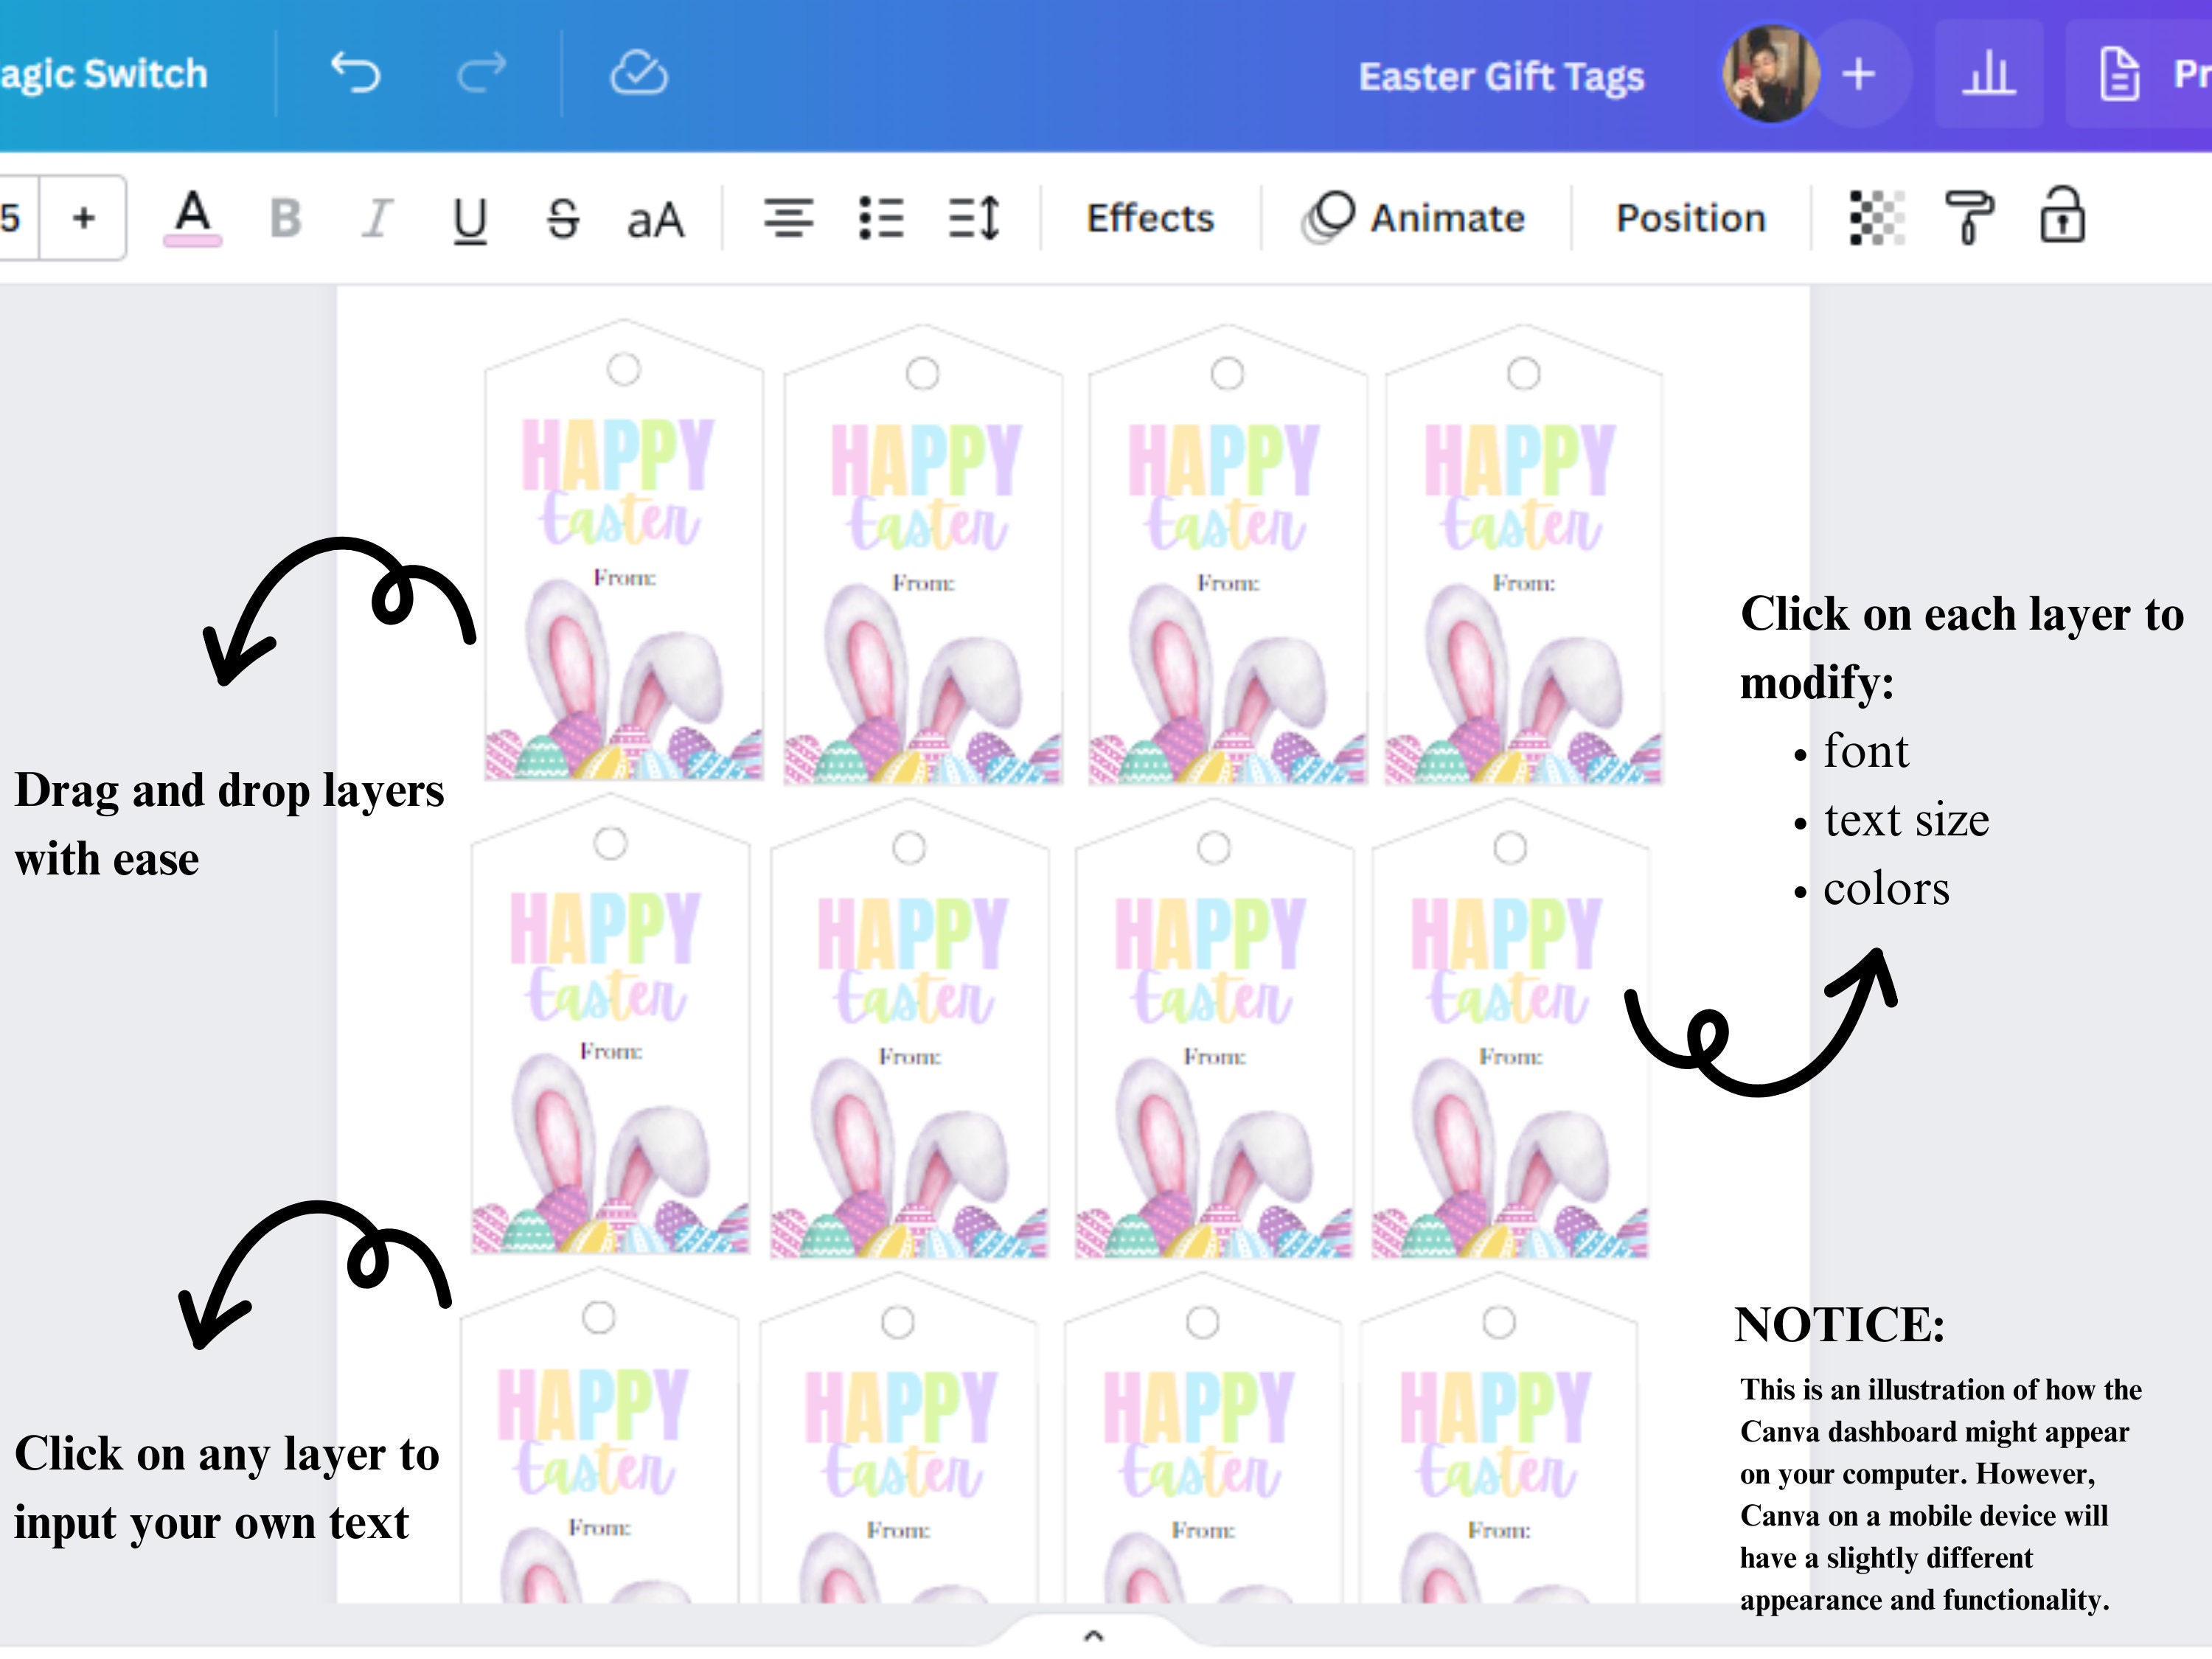Viewport: 2212px width, 1659px height.
Task: Open the insights chart icon
Action: pyautogui.click(x=1988, y=72)
